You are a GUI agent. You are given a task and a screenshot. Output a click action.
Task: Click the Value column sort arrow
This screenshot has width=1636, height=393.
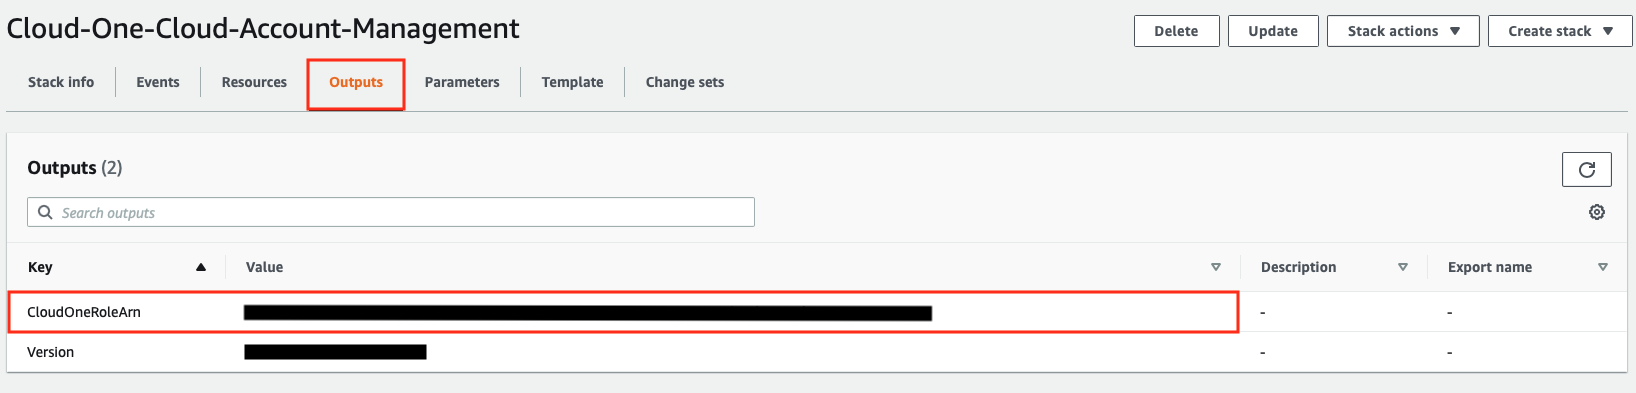coord(1216,267)
